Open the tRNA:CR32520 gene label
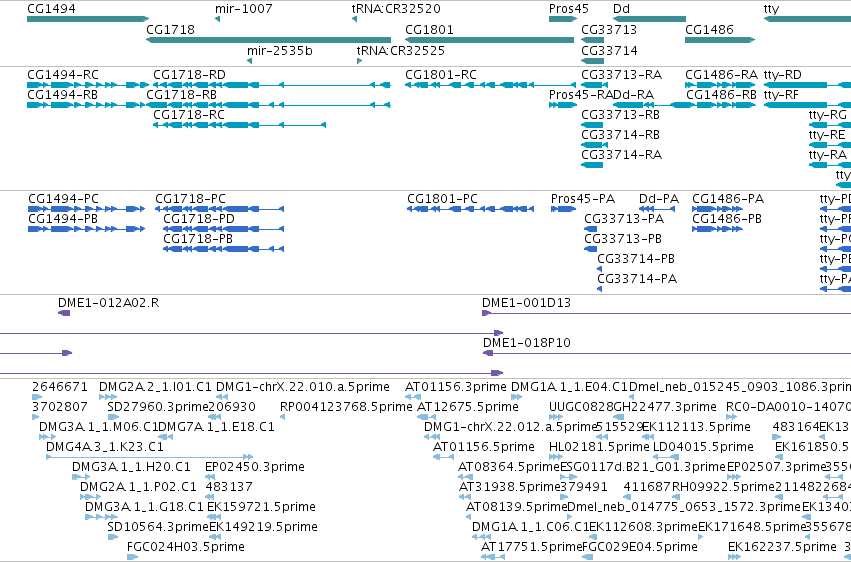This screenshot has height=562, width=851. [x=396, y=9]
